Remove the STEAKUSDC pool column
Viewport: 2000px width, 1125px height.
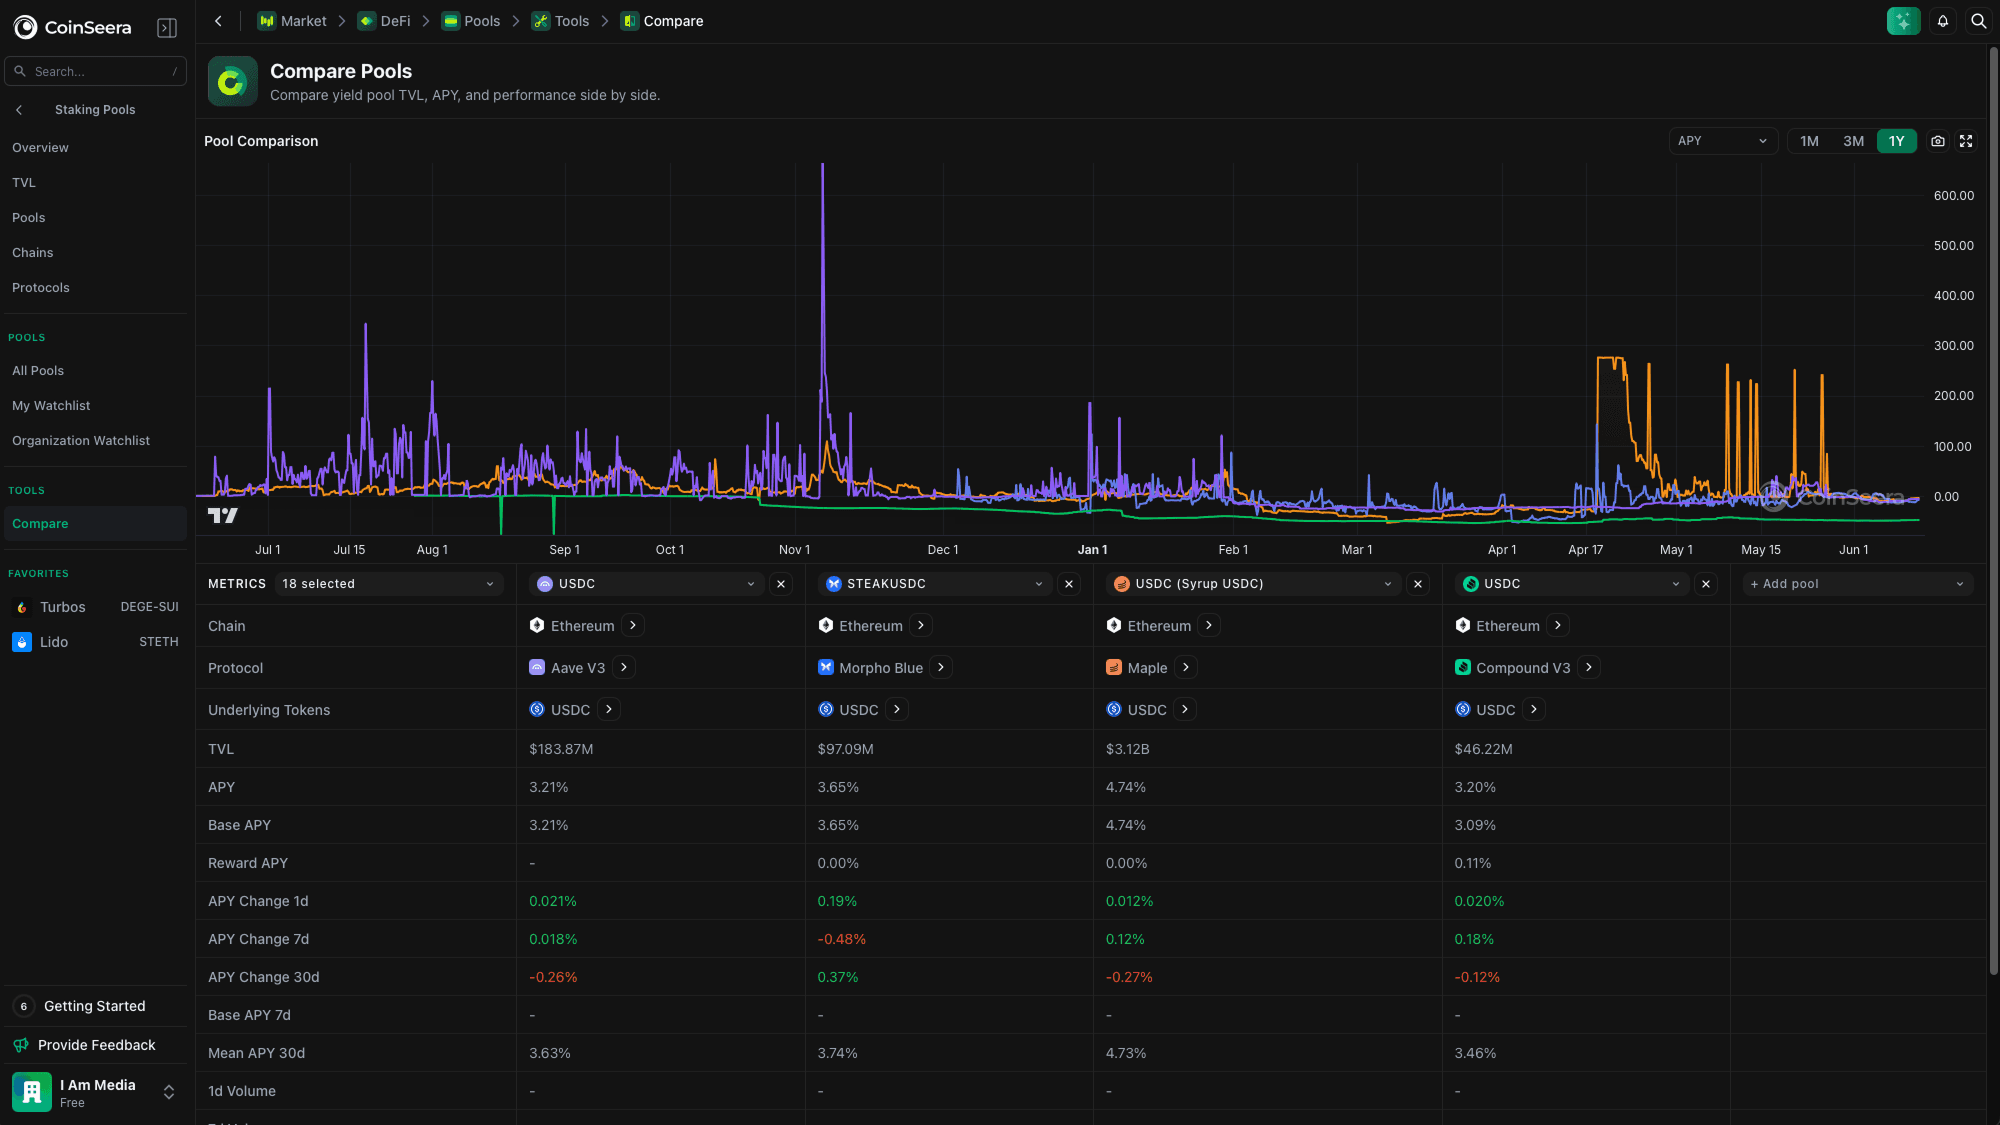1069,584
